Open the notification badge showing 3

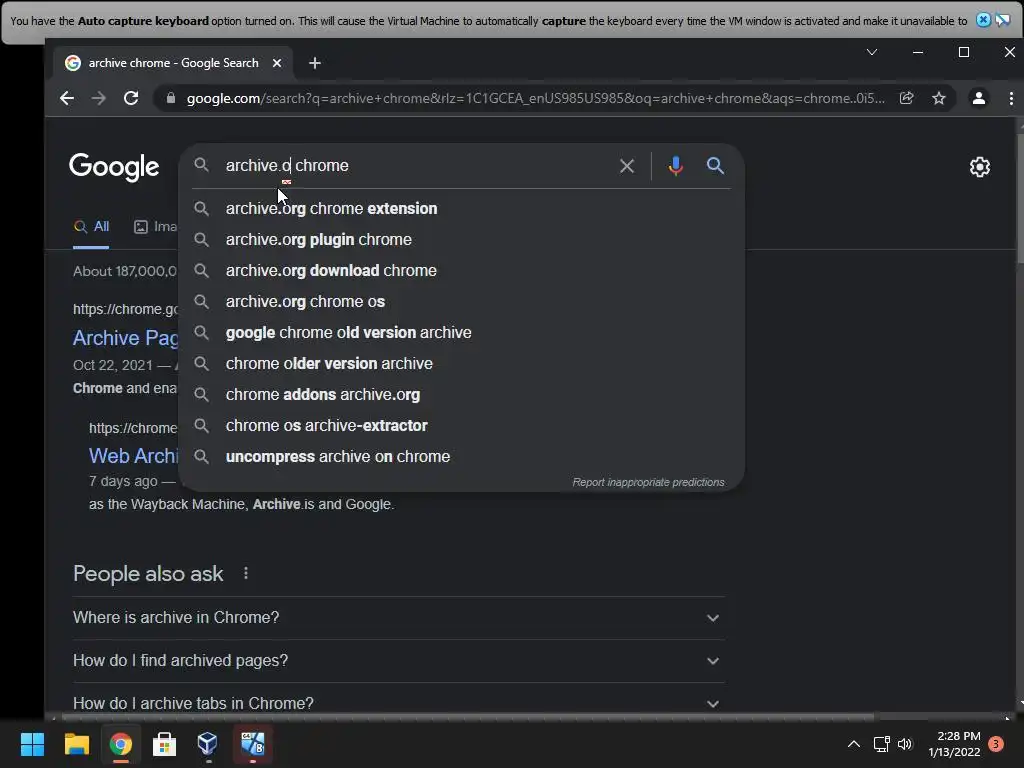pos(996,744)
